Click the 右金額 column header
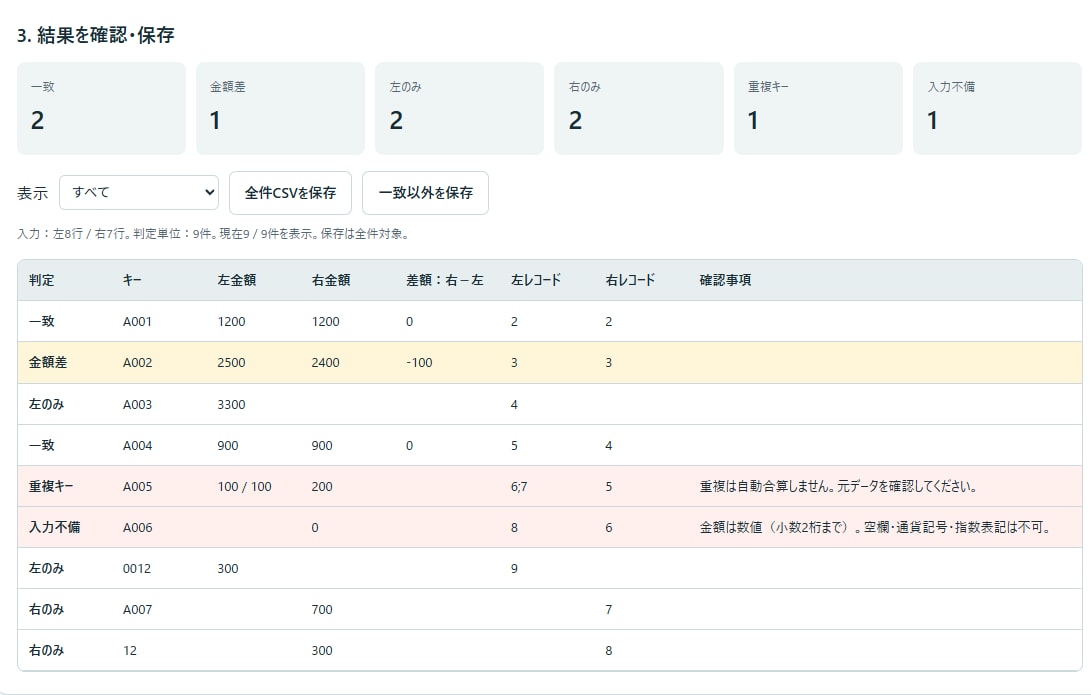This screenshot has height=695, width=1091. [x=331, y=280]
